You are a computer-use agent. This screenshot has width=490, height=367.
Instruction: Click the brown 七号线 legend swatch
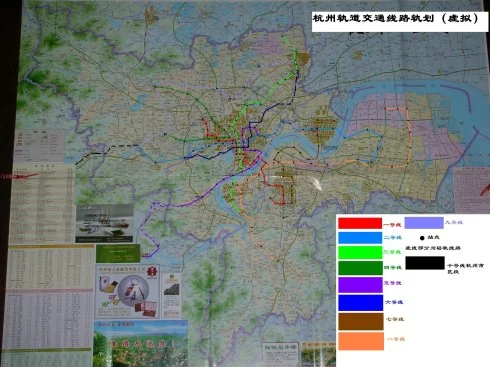tap(361, 321)
